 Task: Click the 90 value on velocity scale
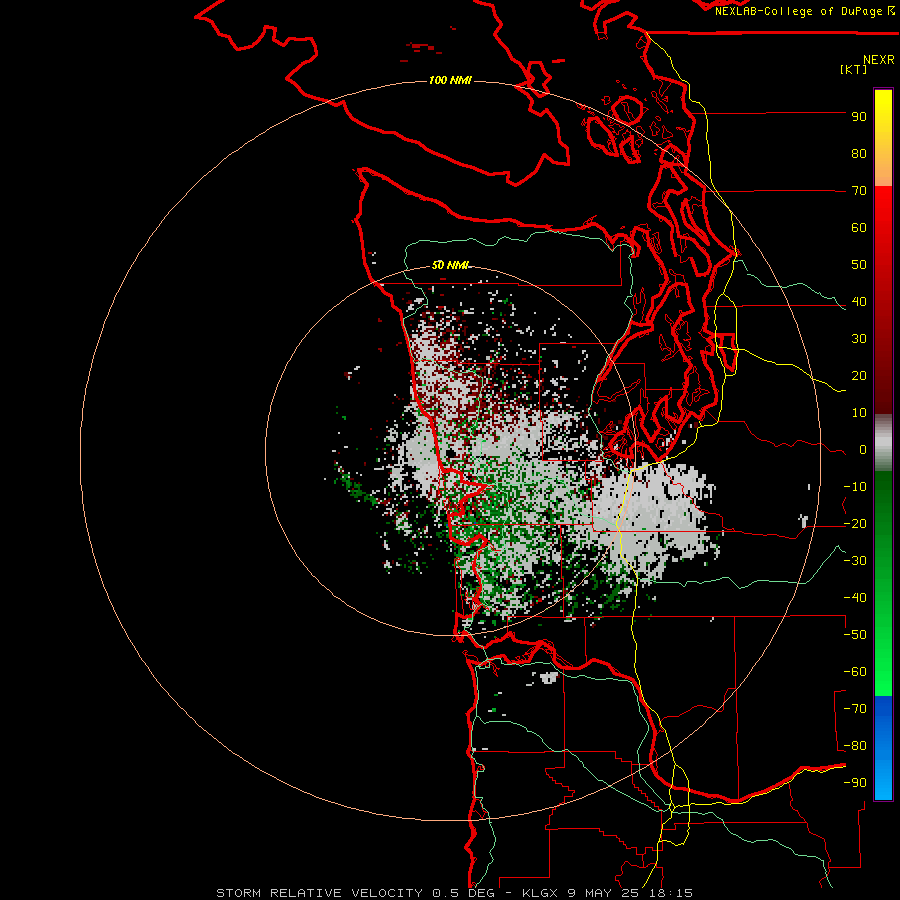(x=859, y=117)
